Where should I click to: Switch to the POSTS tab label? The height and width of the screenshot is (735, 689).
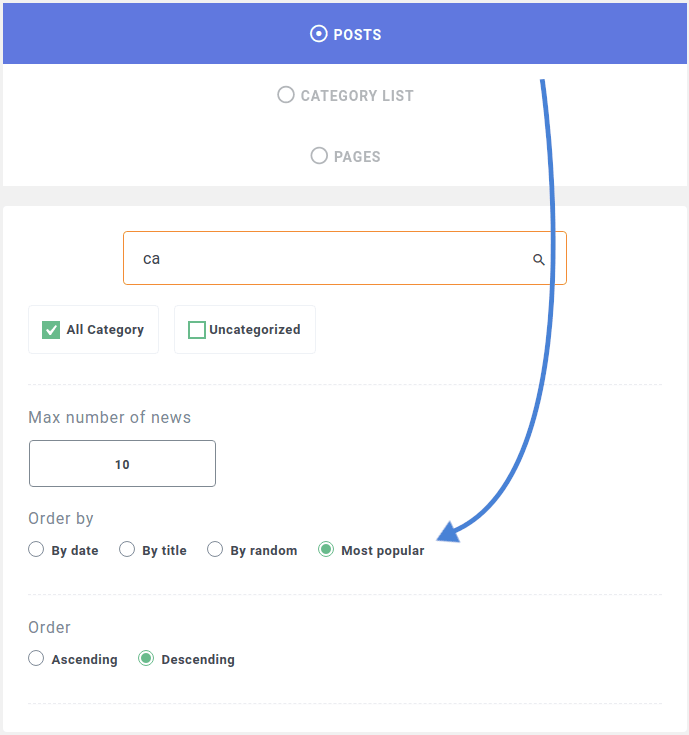pos(357,35)
